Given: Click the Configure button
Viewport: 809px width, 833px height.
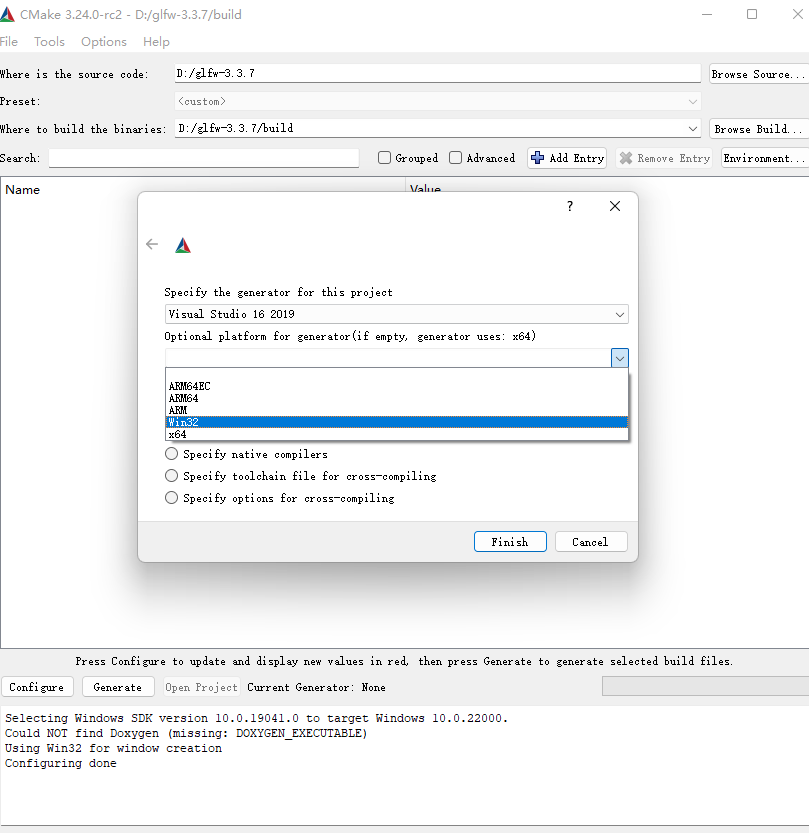Looking at the screenshot, I should click(37, 687).
